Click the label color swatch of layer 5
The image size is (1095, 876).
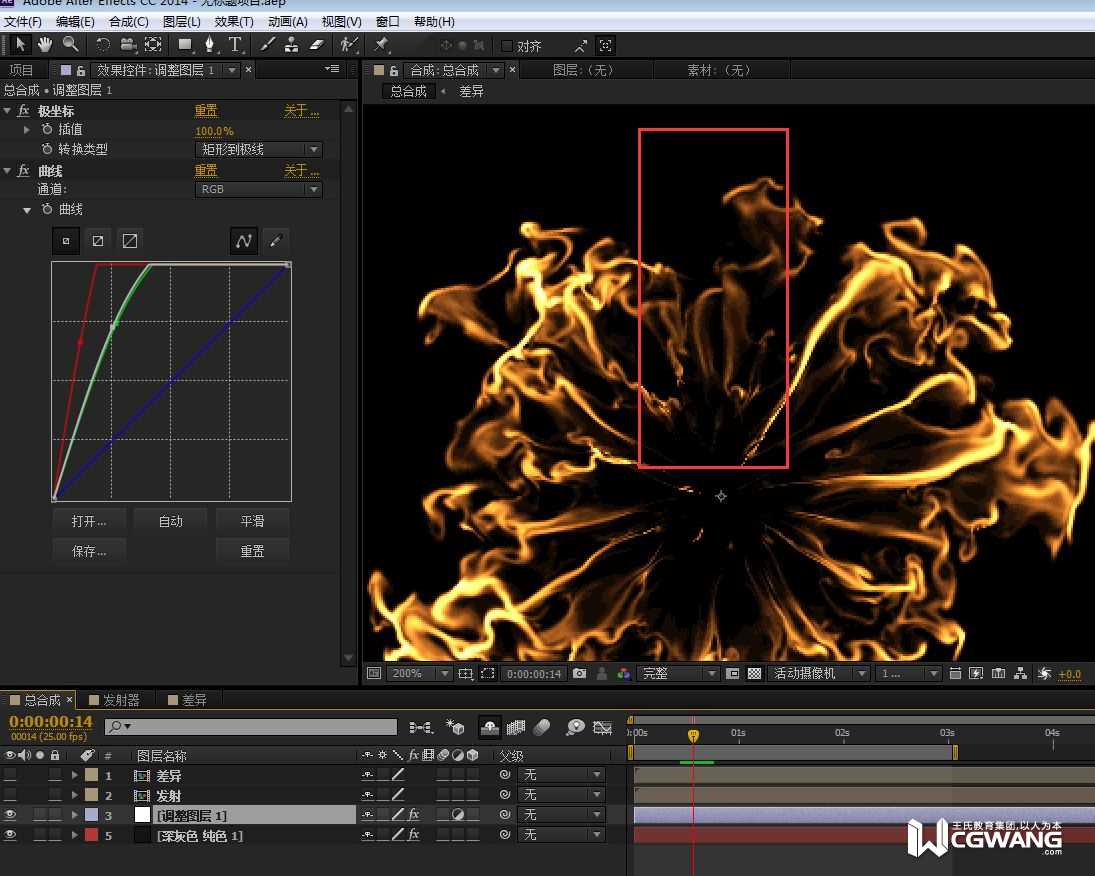click(x=91, y=835)
